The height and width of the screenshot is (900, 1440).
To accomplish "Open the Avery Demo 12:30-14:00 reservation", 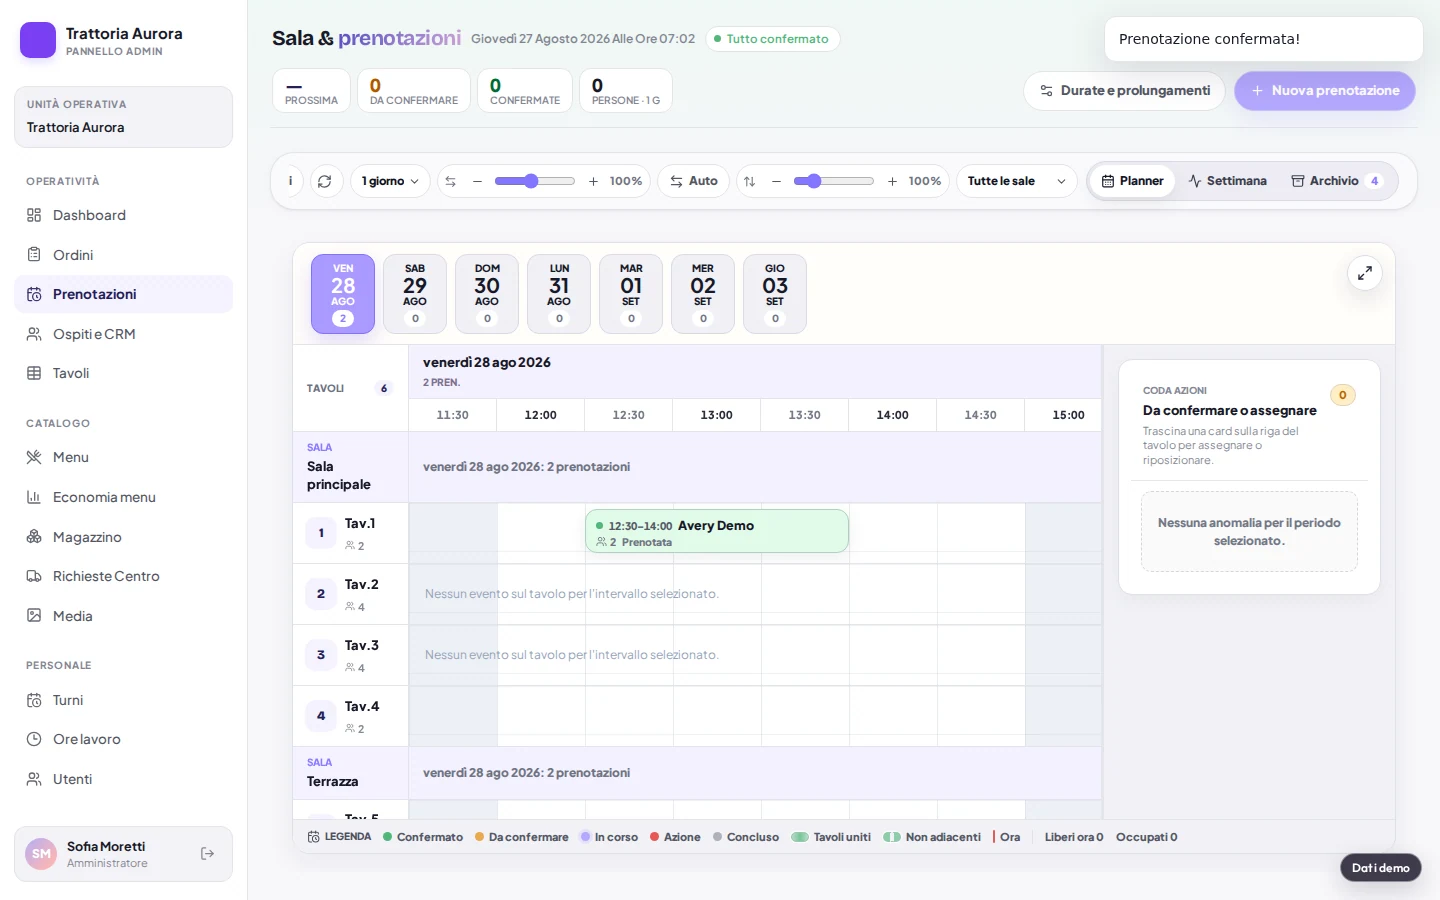I will (717, 531).
